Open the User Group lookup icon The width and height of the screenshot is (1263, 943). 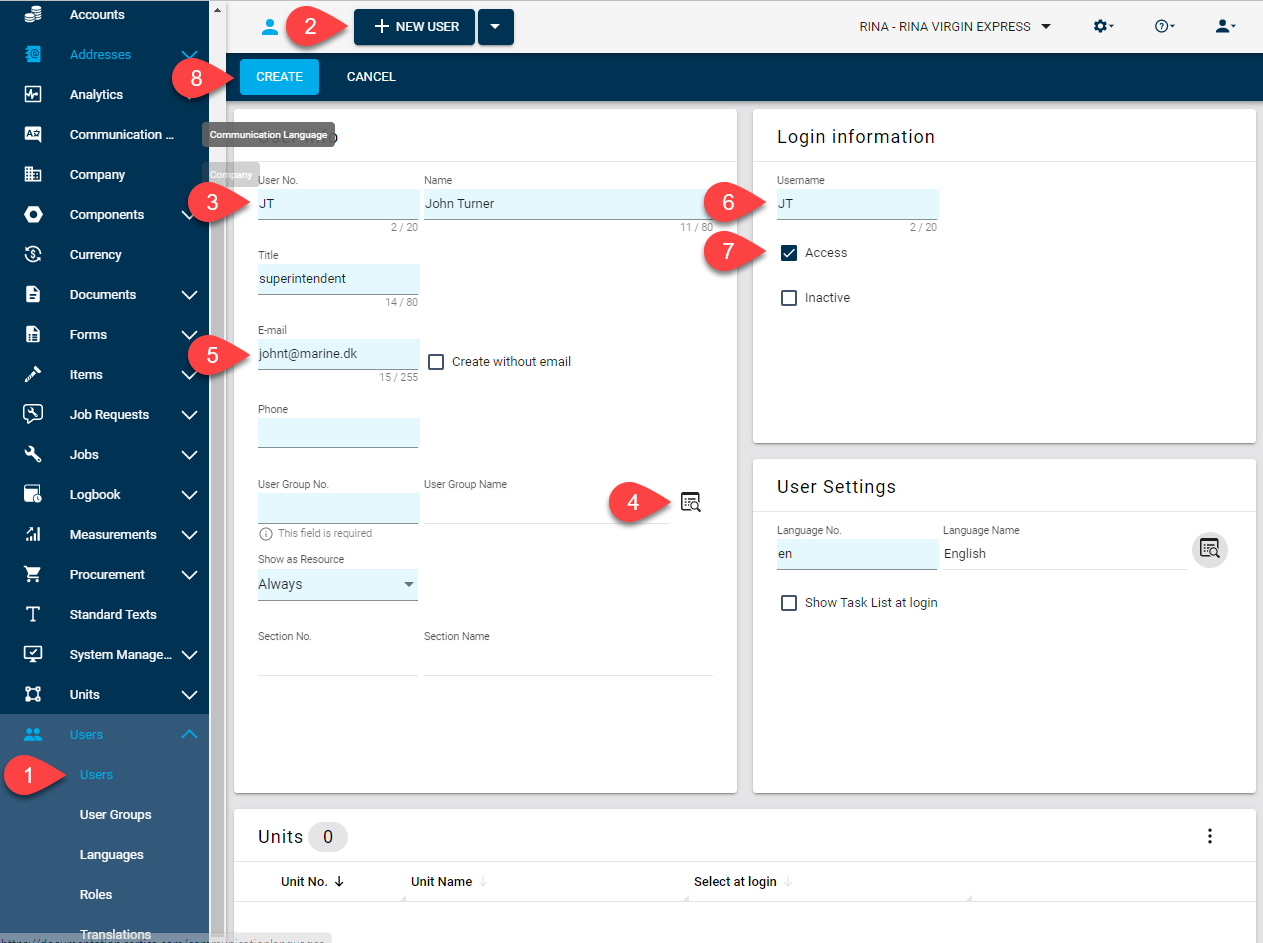(x=691, y=502)
